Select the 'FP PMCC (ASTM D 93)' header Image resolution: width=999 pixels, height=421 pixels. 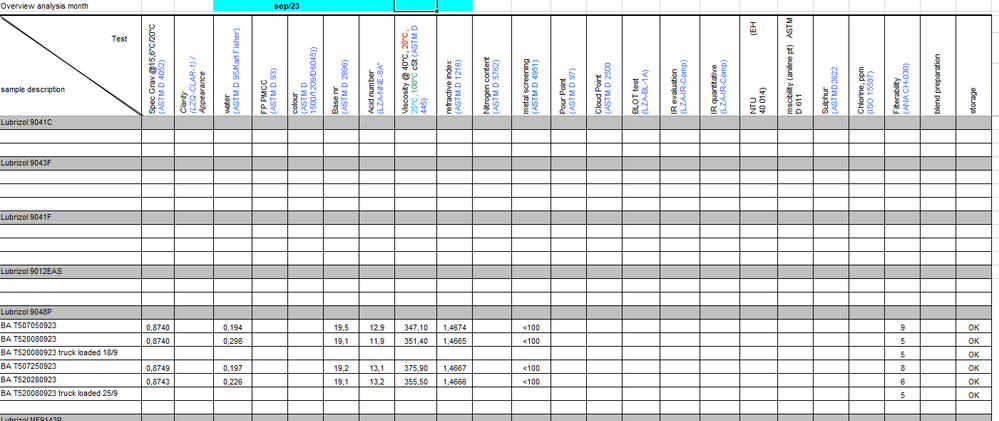[x=270, y=66]
